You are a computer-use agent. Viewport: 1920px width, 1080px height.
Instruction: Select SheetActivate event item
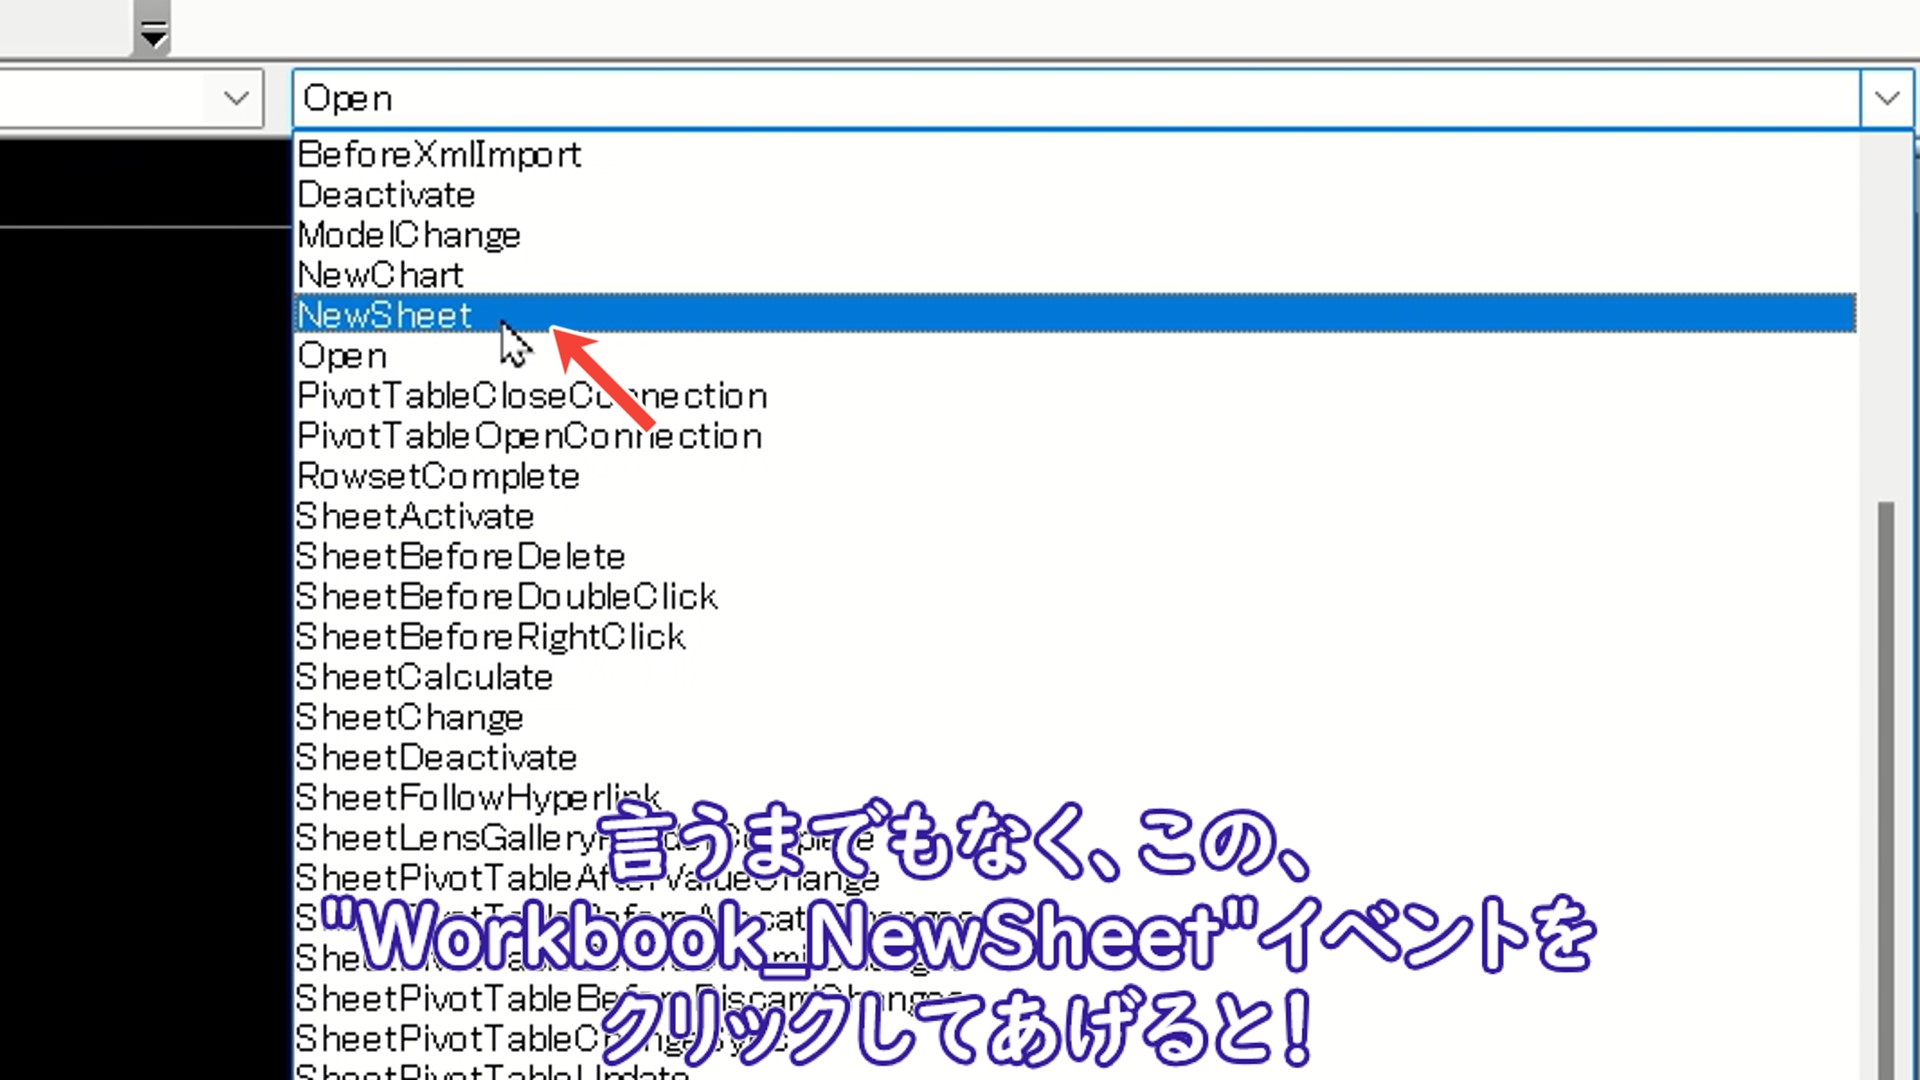pyautogui.click(x=415, y=516)
